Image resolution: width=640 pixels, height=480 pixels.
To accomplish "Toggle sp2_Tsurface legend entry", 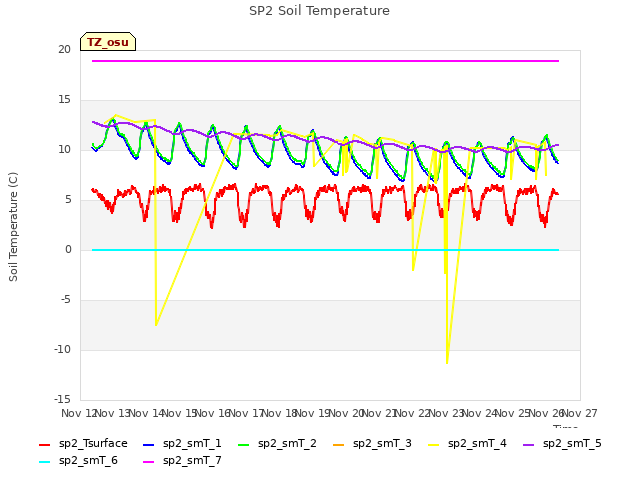I will [83, 443].
